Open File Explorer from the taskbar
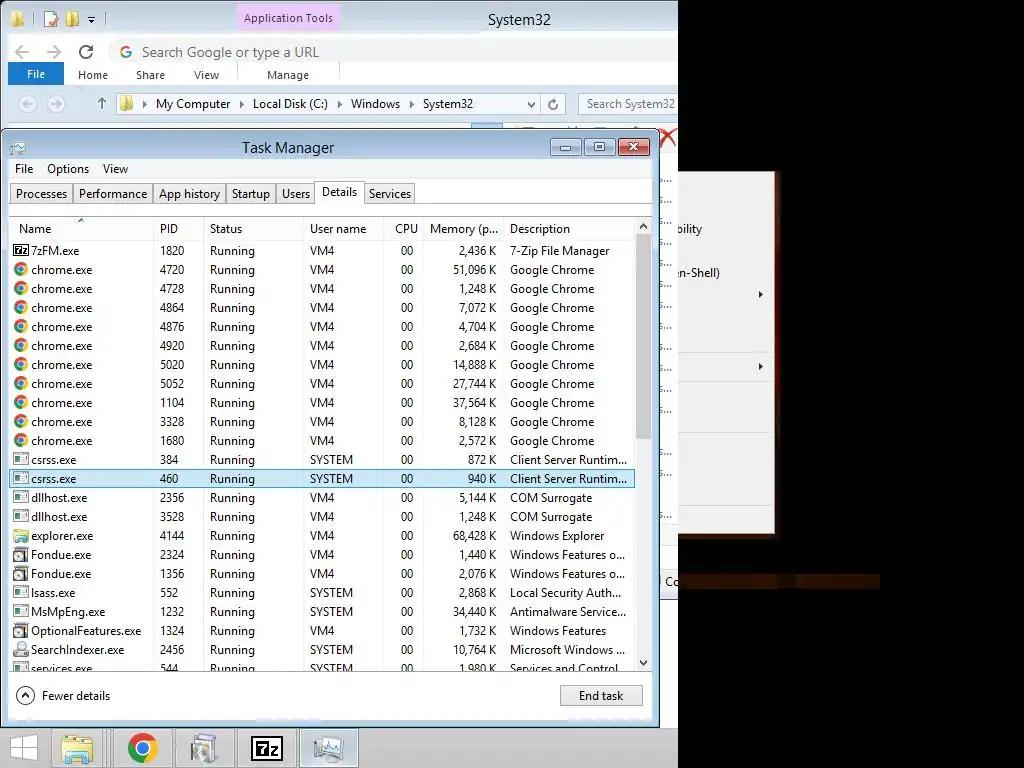This screenshot has width=1024, height=768. (x=77, y=748)
